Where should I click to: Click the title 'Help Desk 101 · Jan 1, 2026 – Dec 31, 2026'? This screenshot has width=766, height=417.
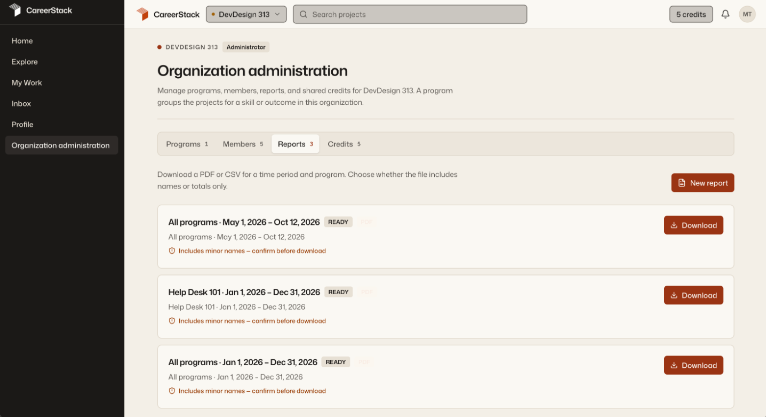244,292
